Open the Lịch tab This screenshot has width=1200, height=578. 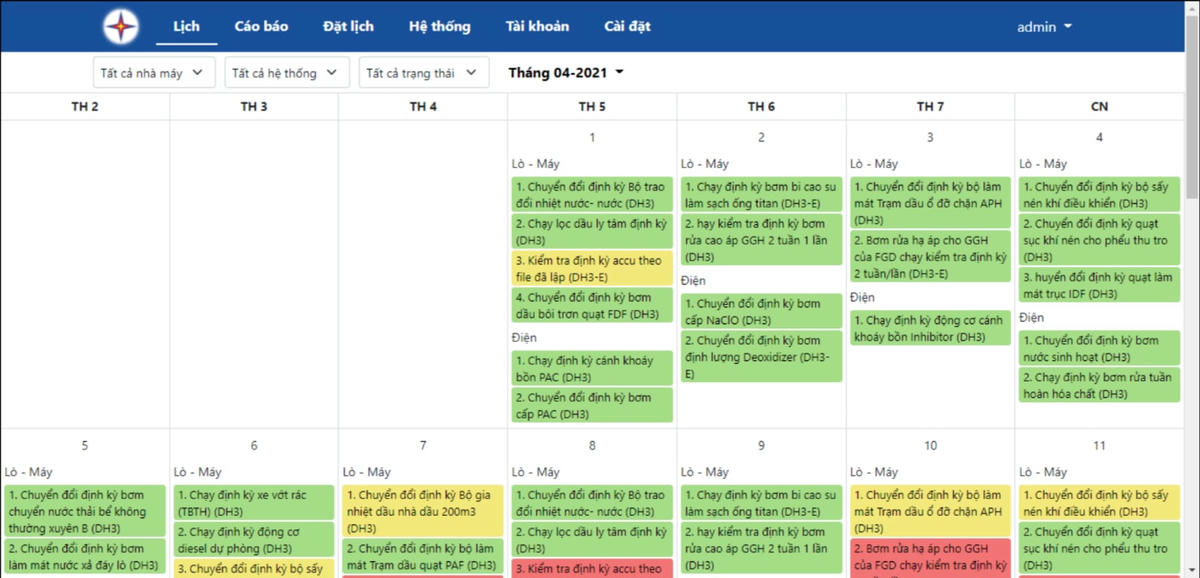tap(186, 26)
